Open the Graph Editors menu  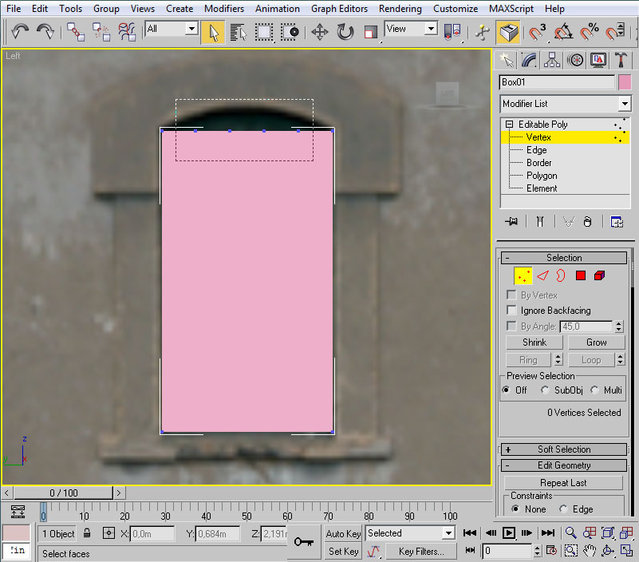338,8
